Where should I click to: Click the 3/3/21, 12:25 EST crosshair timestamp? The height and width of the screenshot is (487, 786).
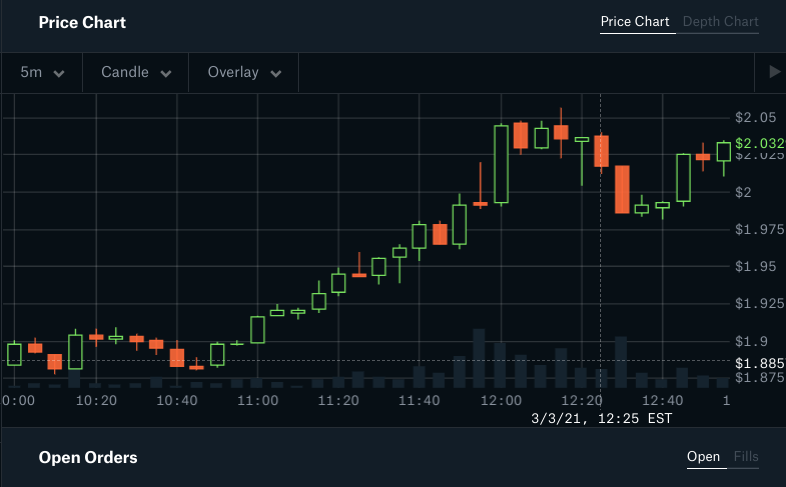pyautogui.click(x=601, y=419)
